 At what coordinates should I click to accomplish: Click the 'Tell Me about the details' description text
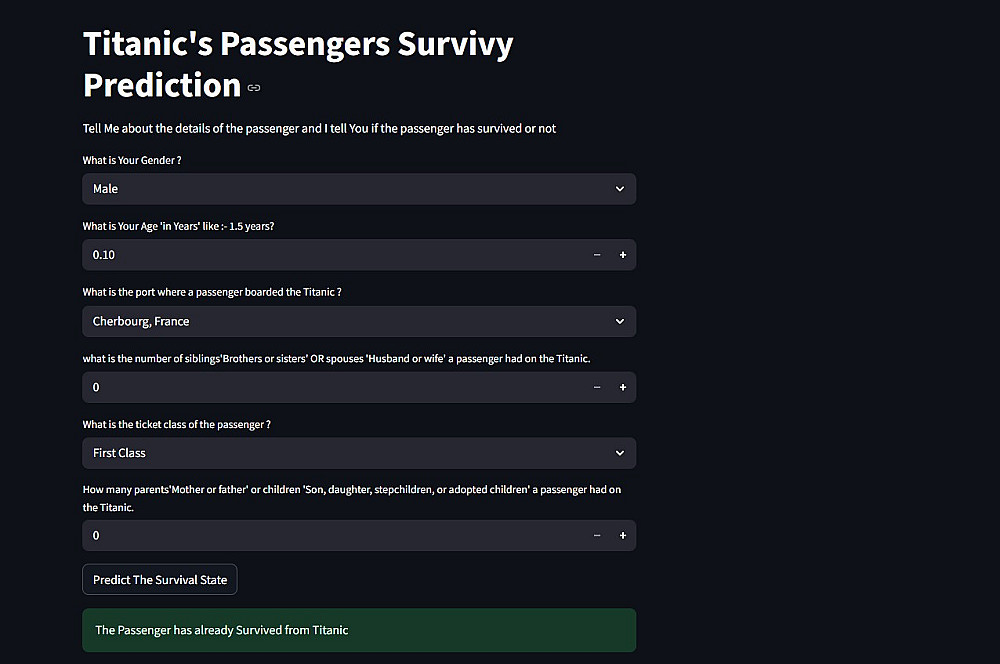(x=319, y=128)
